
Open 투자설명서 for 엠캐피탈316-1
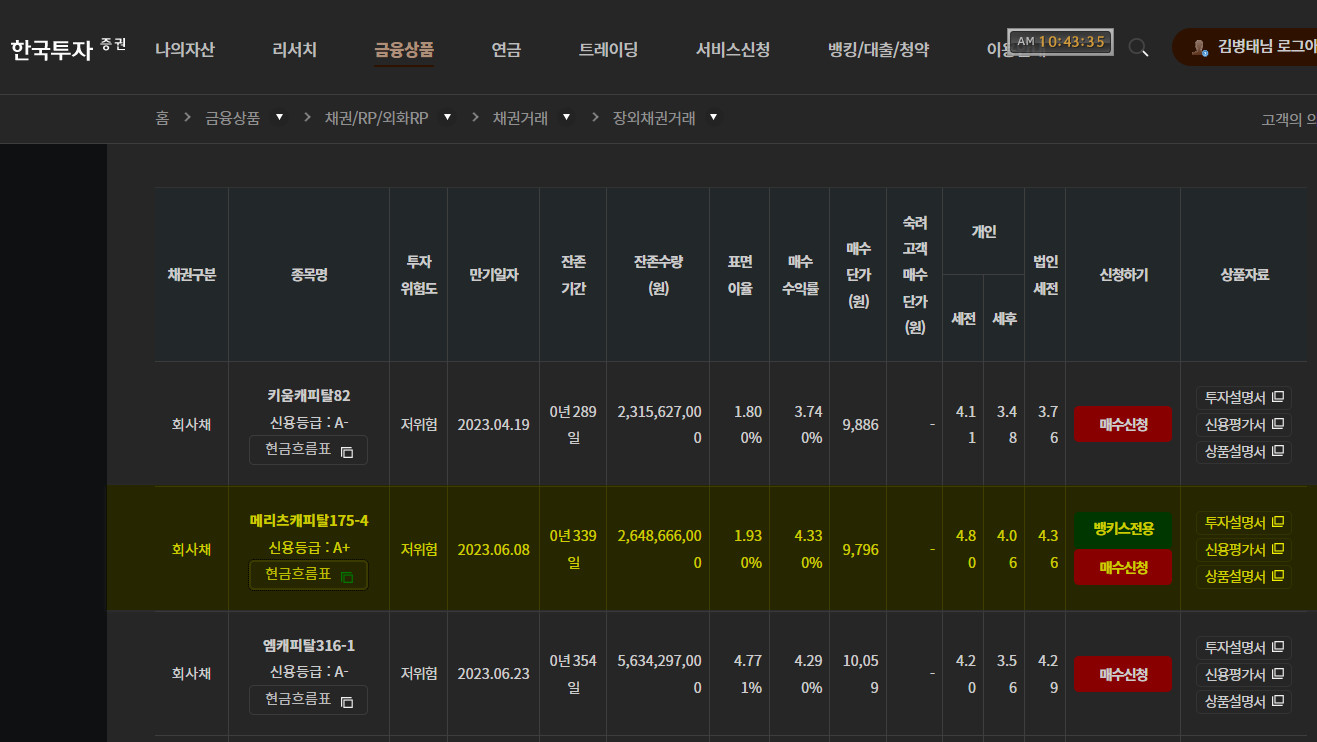[1244, 647]
